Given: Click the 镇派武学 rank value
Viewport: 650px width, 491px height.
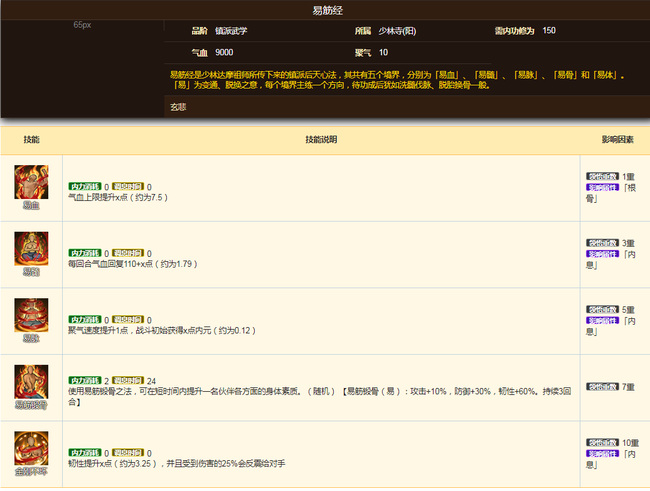Looking at the screenshot, I should click(x=231, y=31).
